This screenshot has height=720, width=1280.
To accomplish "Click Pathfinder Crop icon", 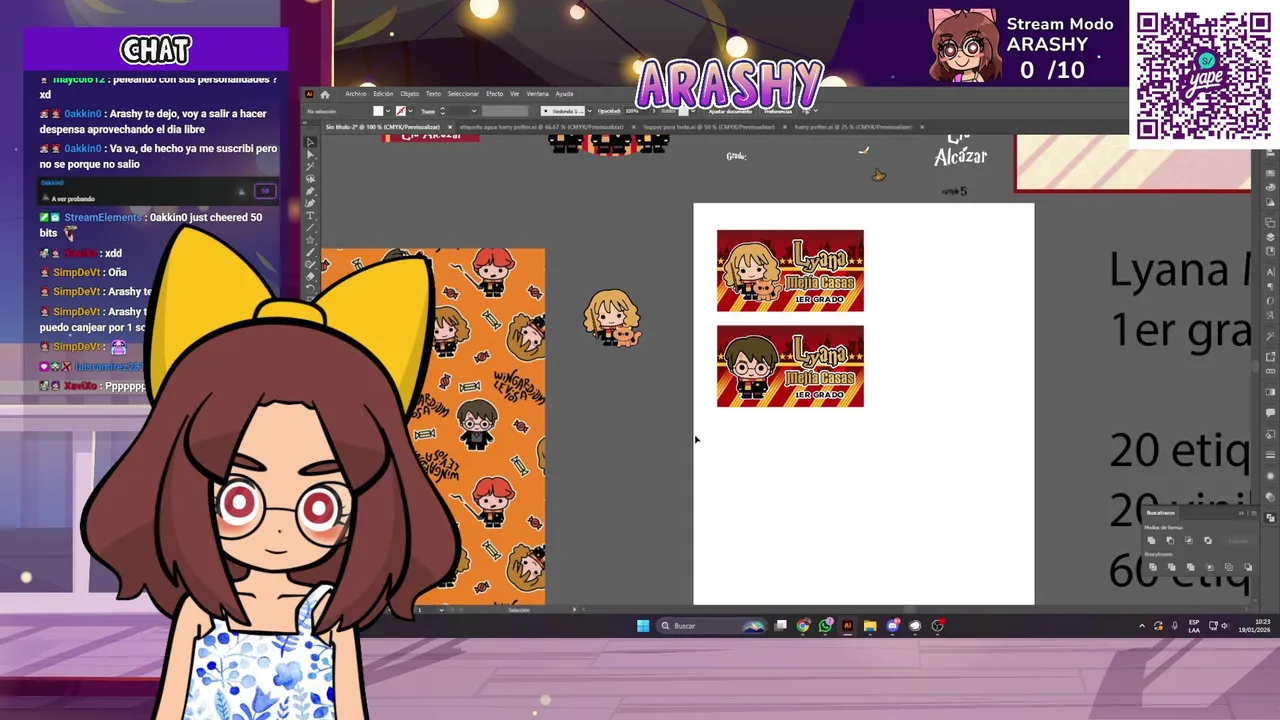I will (1210, 567).
